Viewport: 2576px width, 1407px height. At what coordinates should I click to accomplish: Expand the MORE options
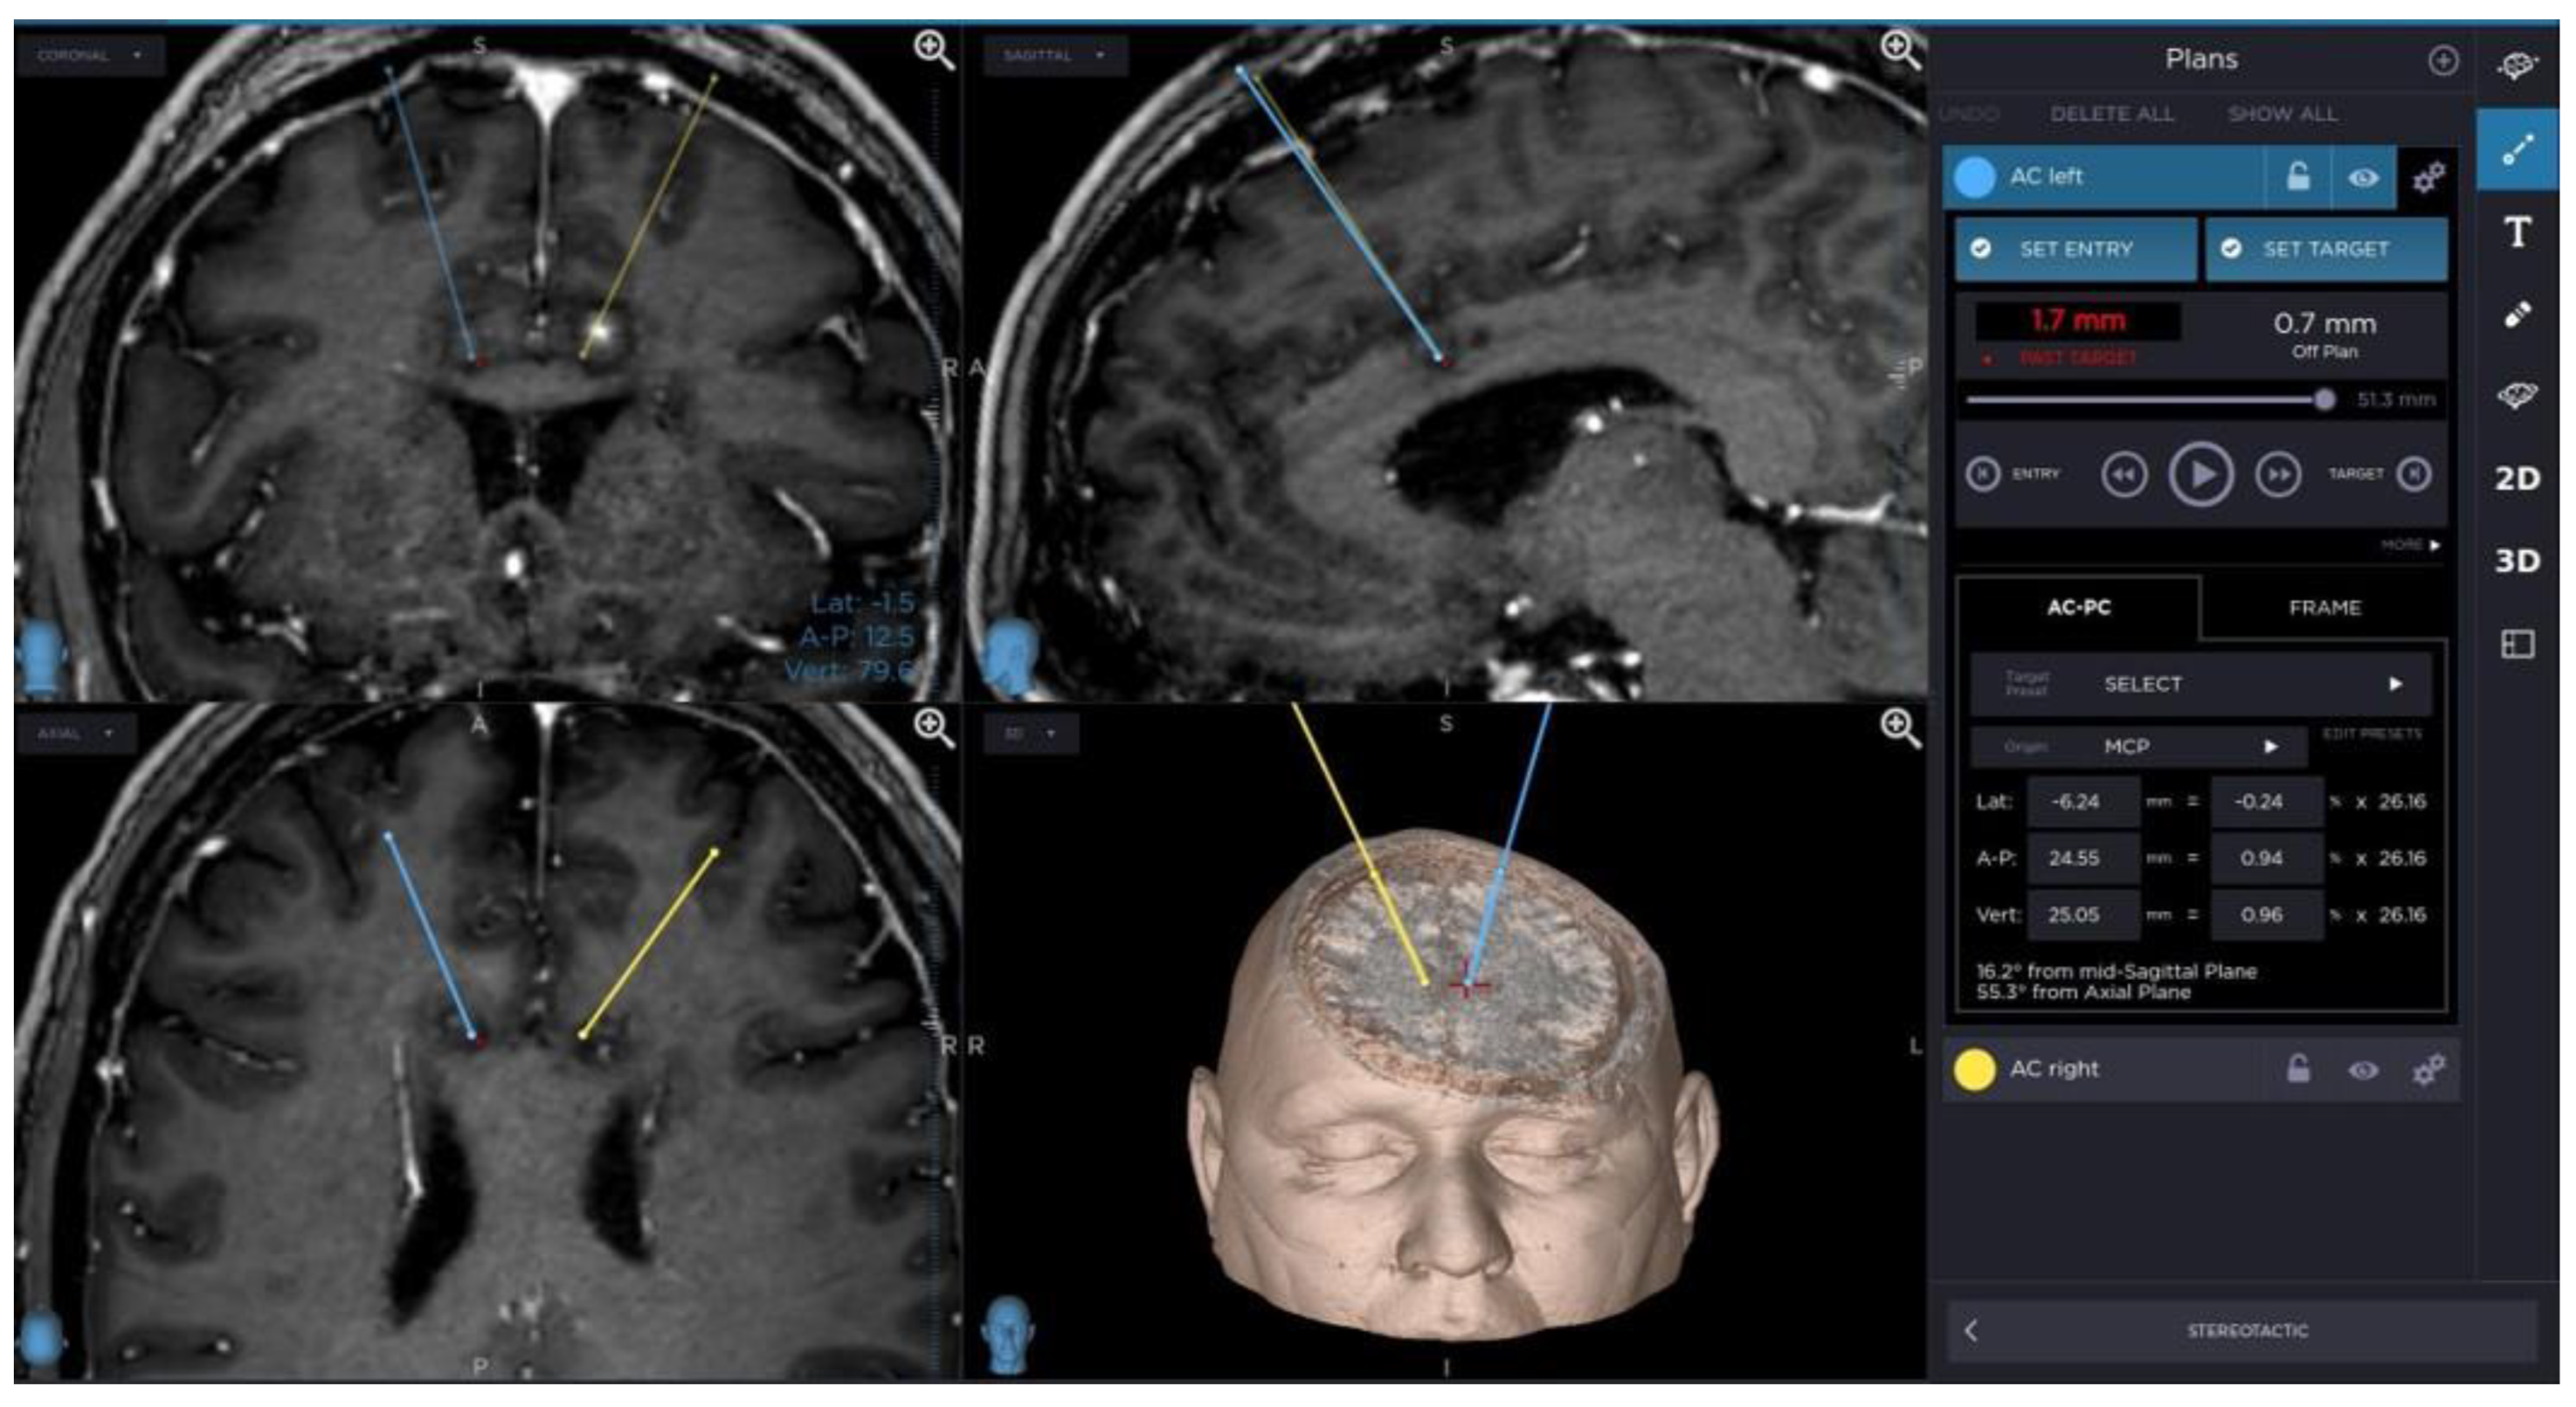pos(2411,545)
